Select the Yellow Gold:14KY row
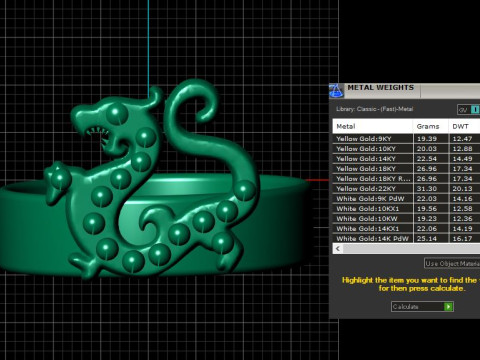The width and height of the screenshot is (480, 360). pyautogui.click(x=406, y=159)
